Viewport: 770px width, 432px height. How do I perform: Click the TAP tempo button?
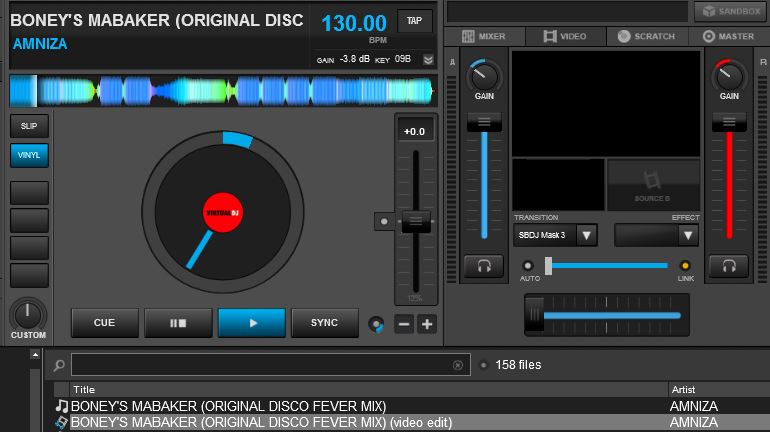(414, 21)
